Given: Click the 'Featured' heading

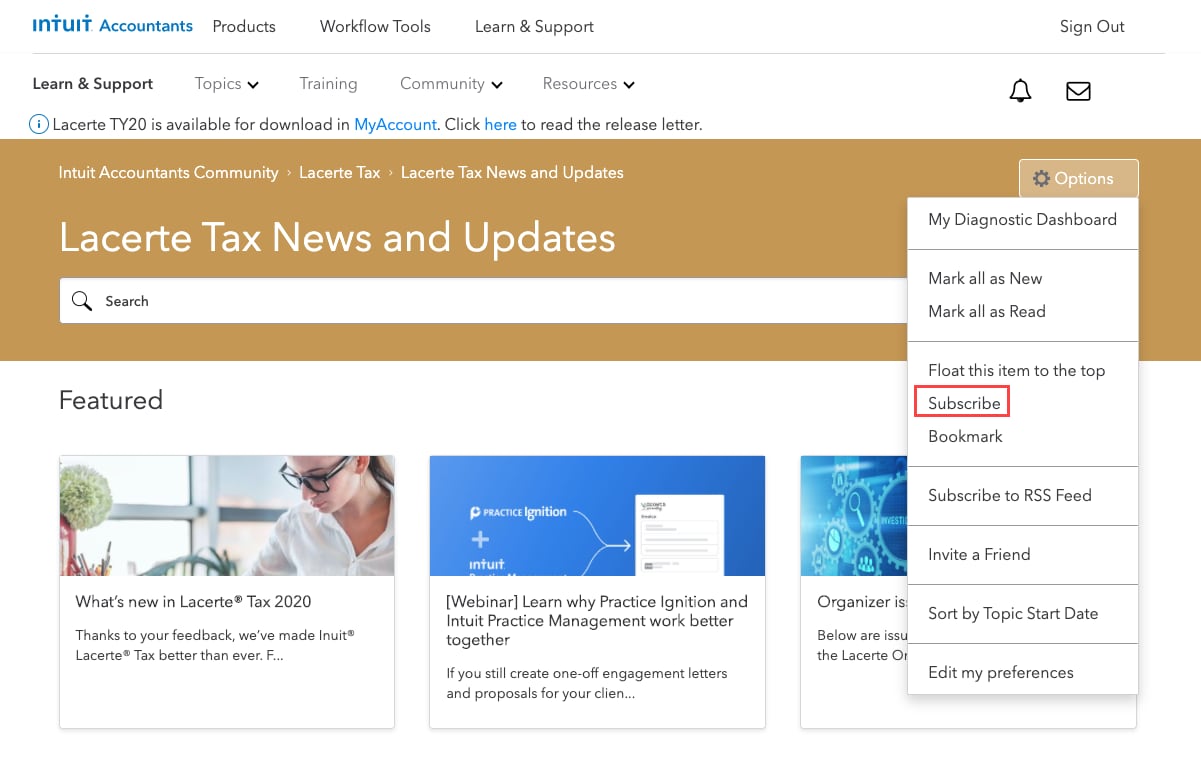Looking at the screenshot, I should (111, 400).
